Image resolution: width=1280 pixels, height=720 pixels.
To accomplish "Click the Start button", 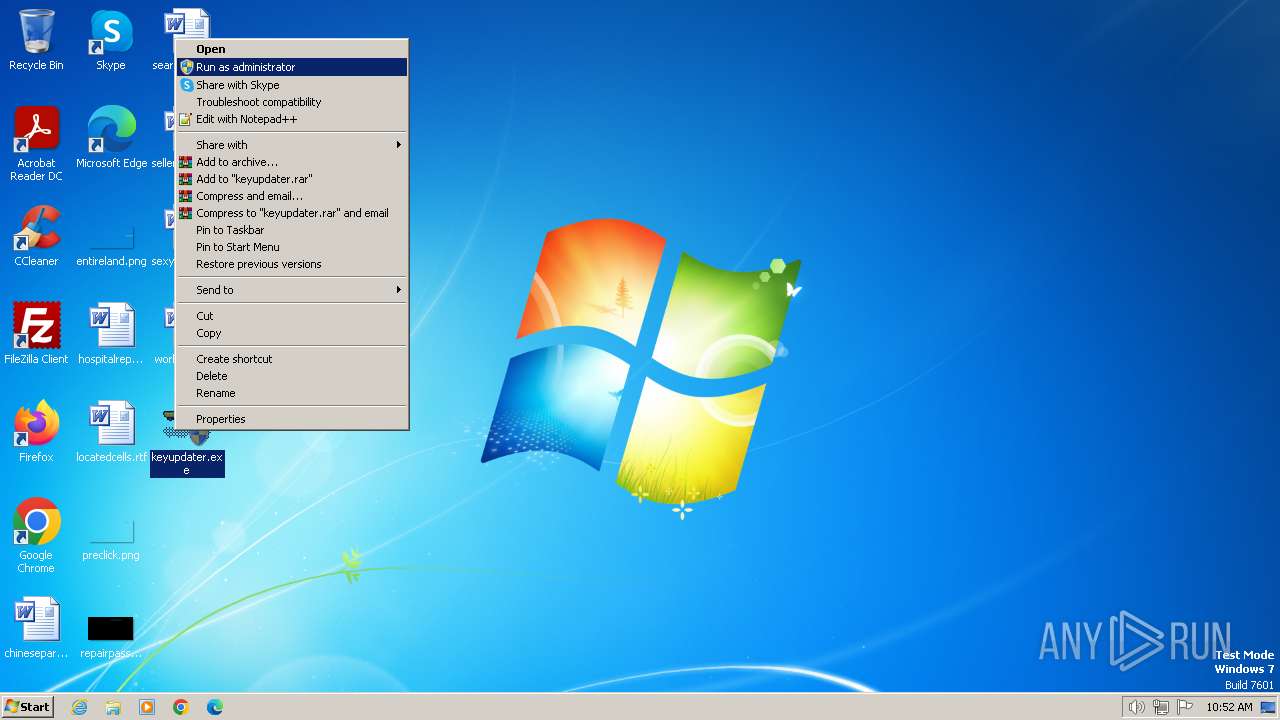I will 27,707.
